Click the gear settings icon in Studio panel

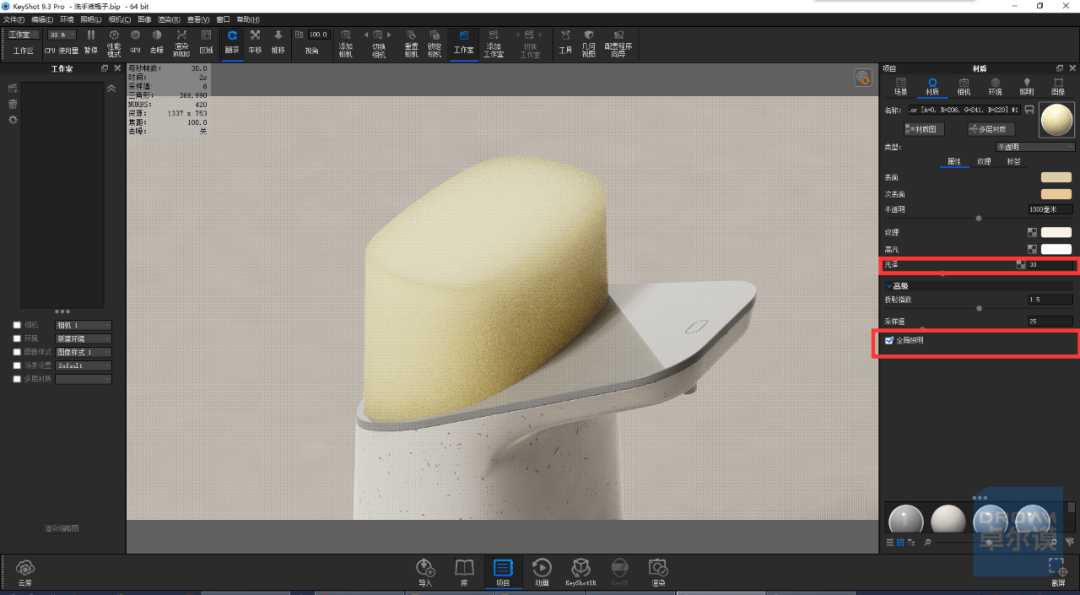click(x=12, y=120)
